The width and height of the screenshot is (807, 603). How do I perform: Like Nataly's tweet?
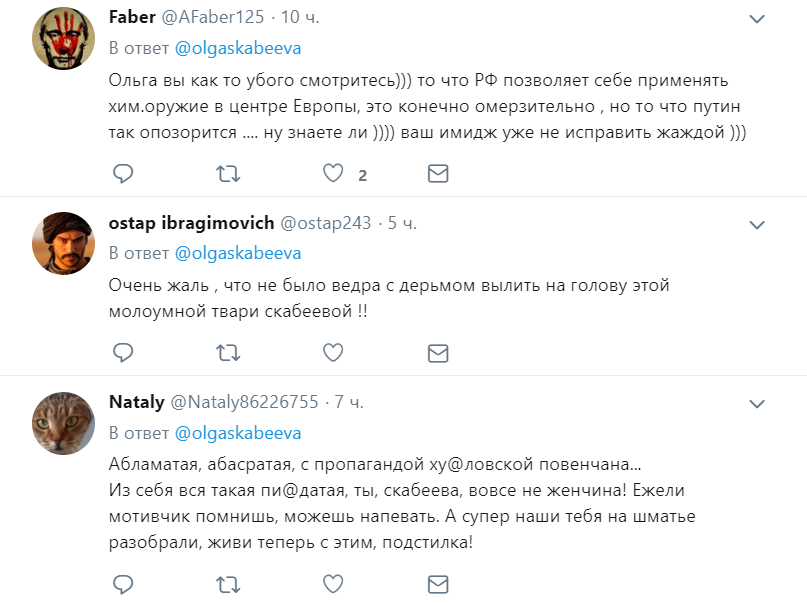[333, 582]
